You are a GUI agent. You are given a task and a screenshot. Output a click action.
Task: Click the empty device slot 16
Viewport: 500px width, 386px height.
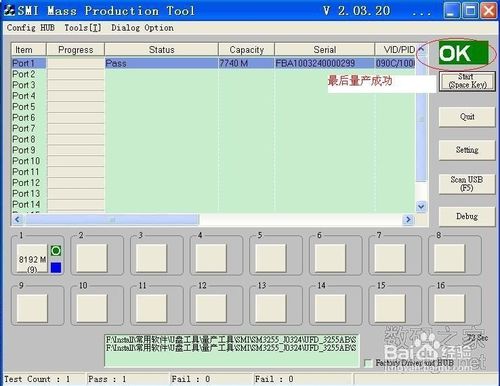[449, 308]
